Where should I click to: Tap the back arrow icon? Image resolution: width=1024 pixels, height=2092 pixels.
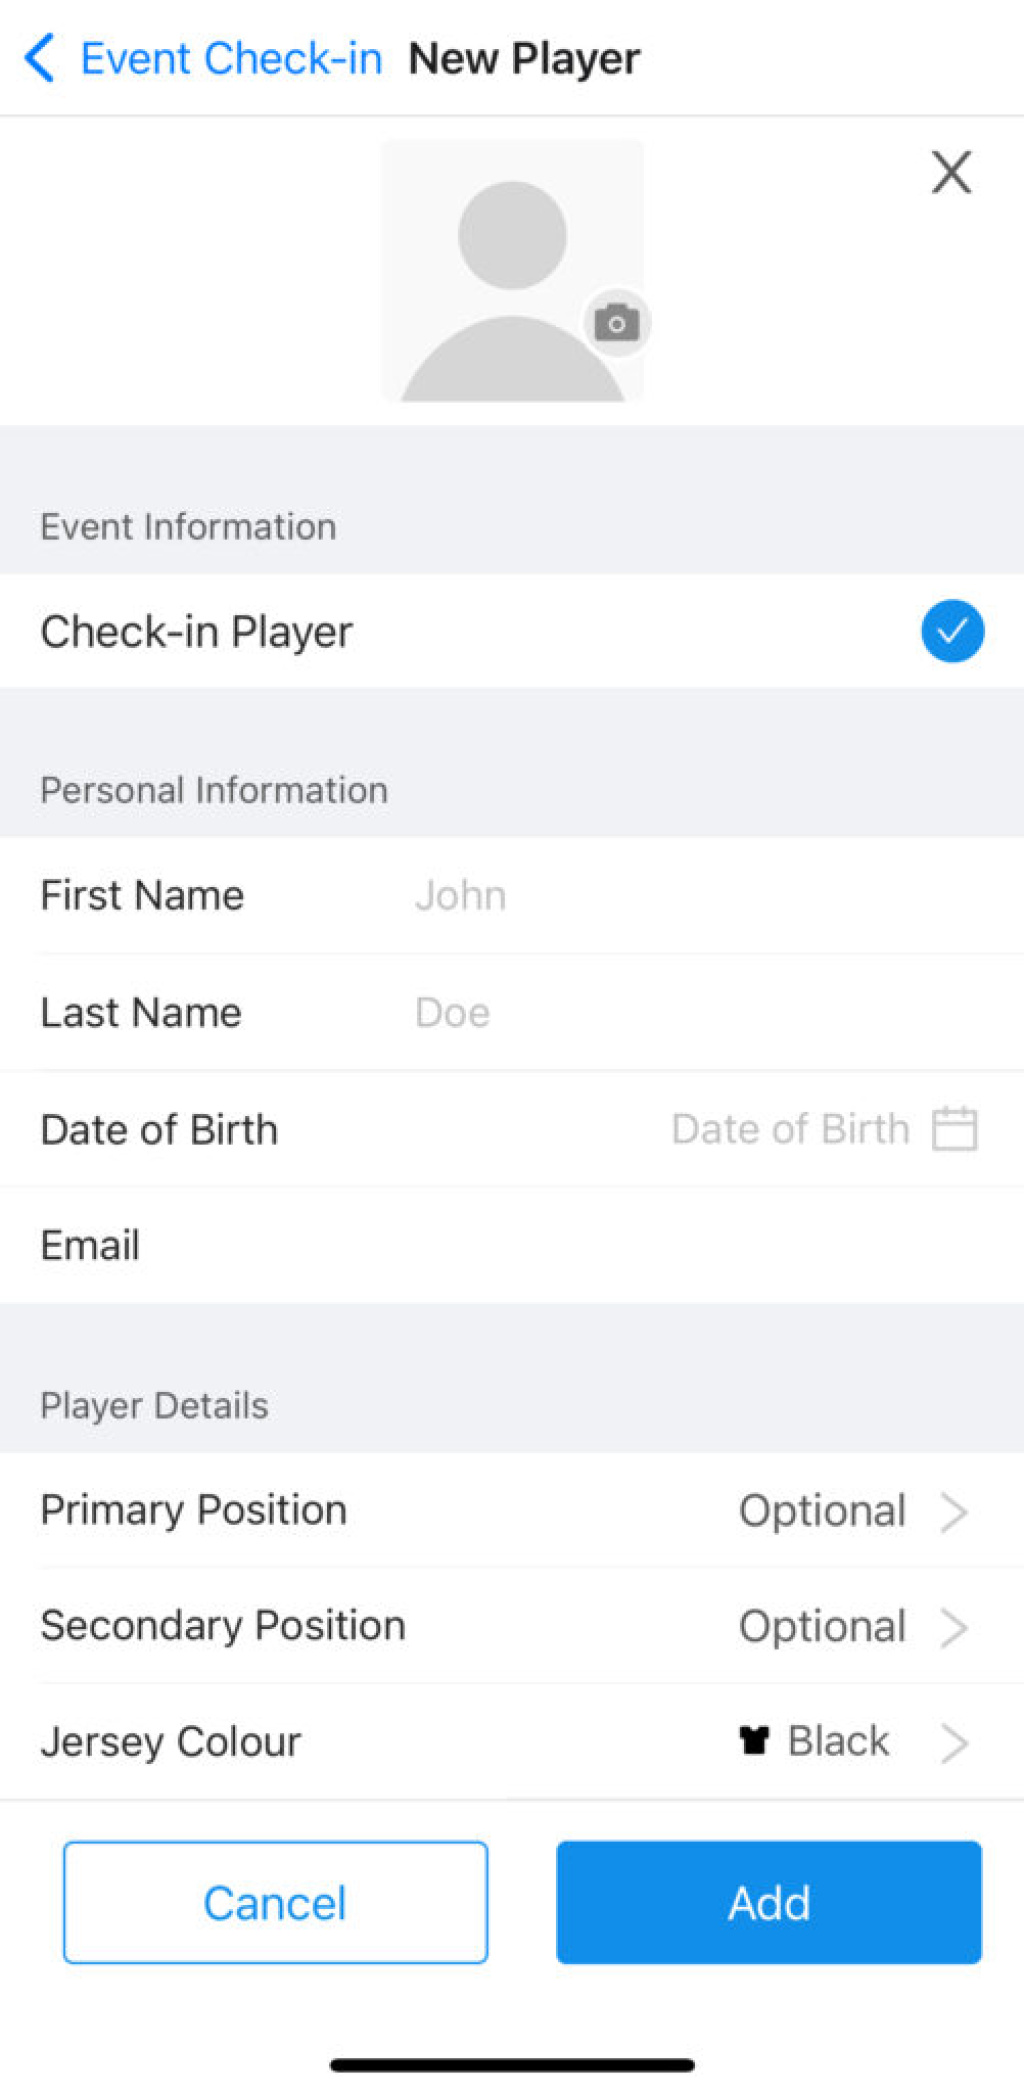point(40,58)
